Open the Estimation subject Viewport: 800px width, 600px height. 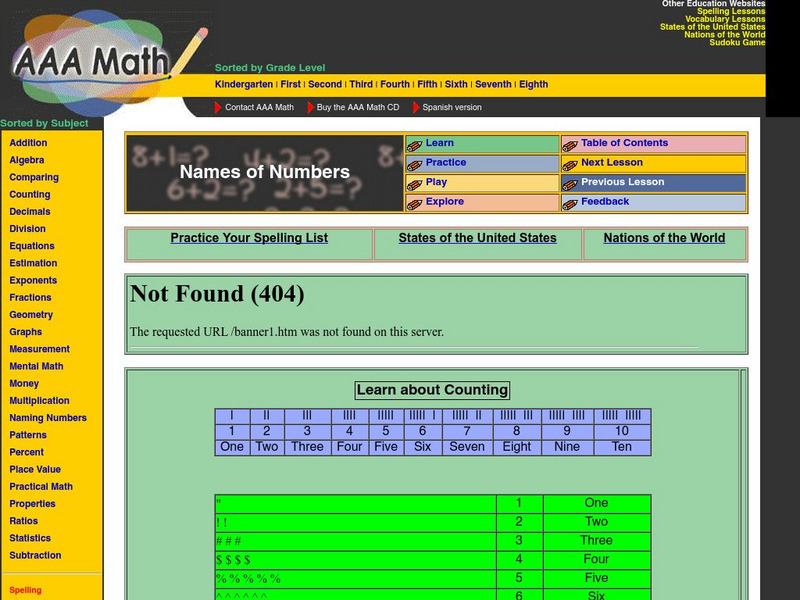[x=33, y=263]
